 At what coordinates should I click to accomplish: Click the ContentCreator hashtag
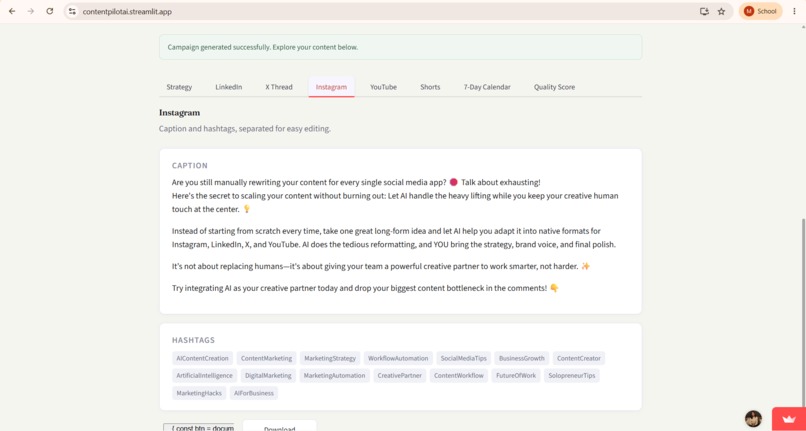579,358
